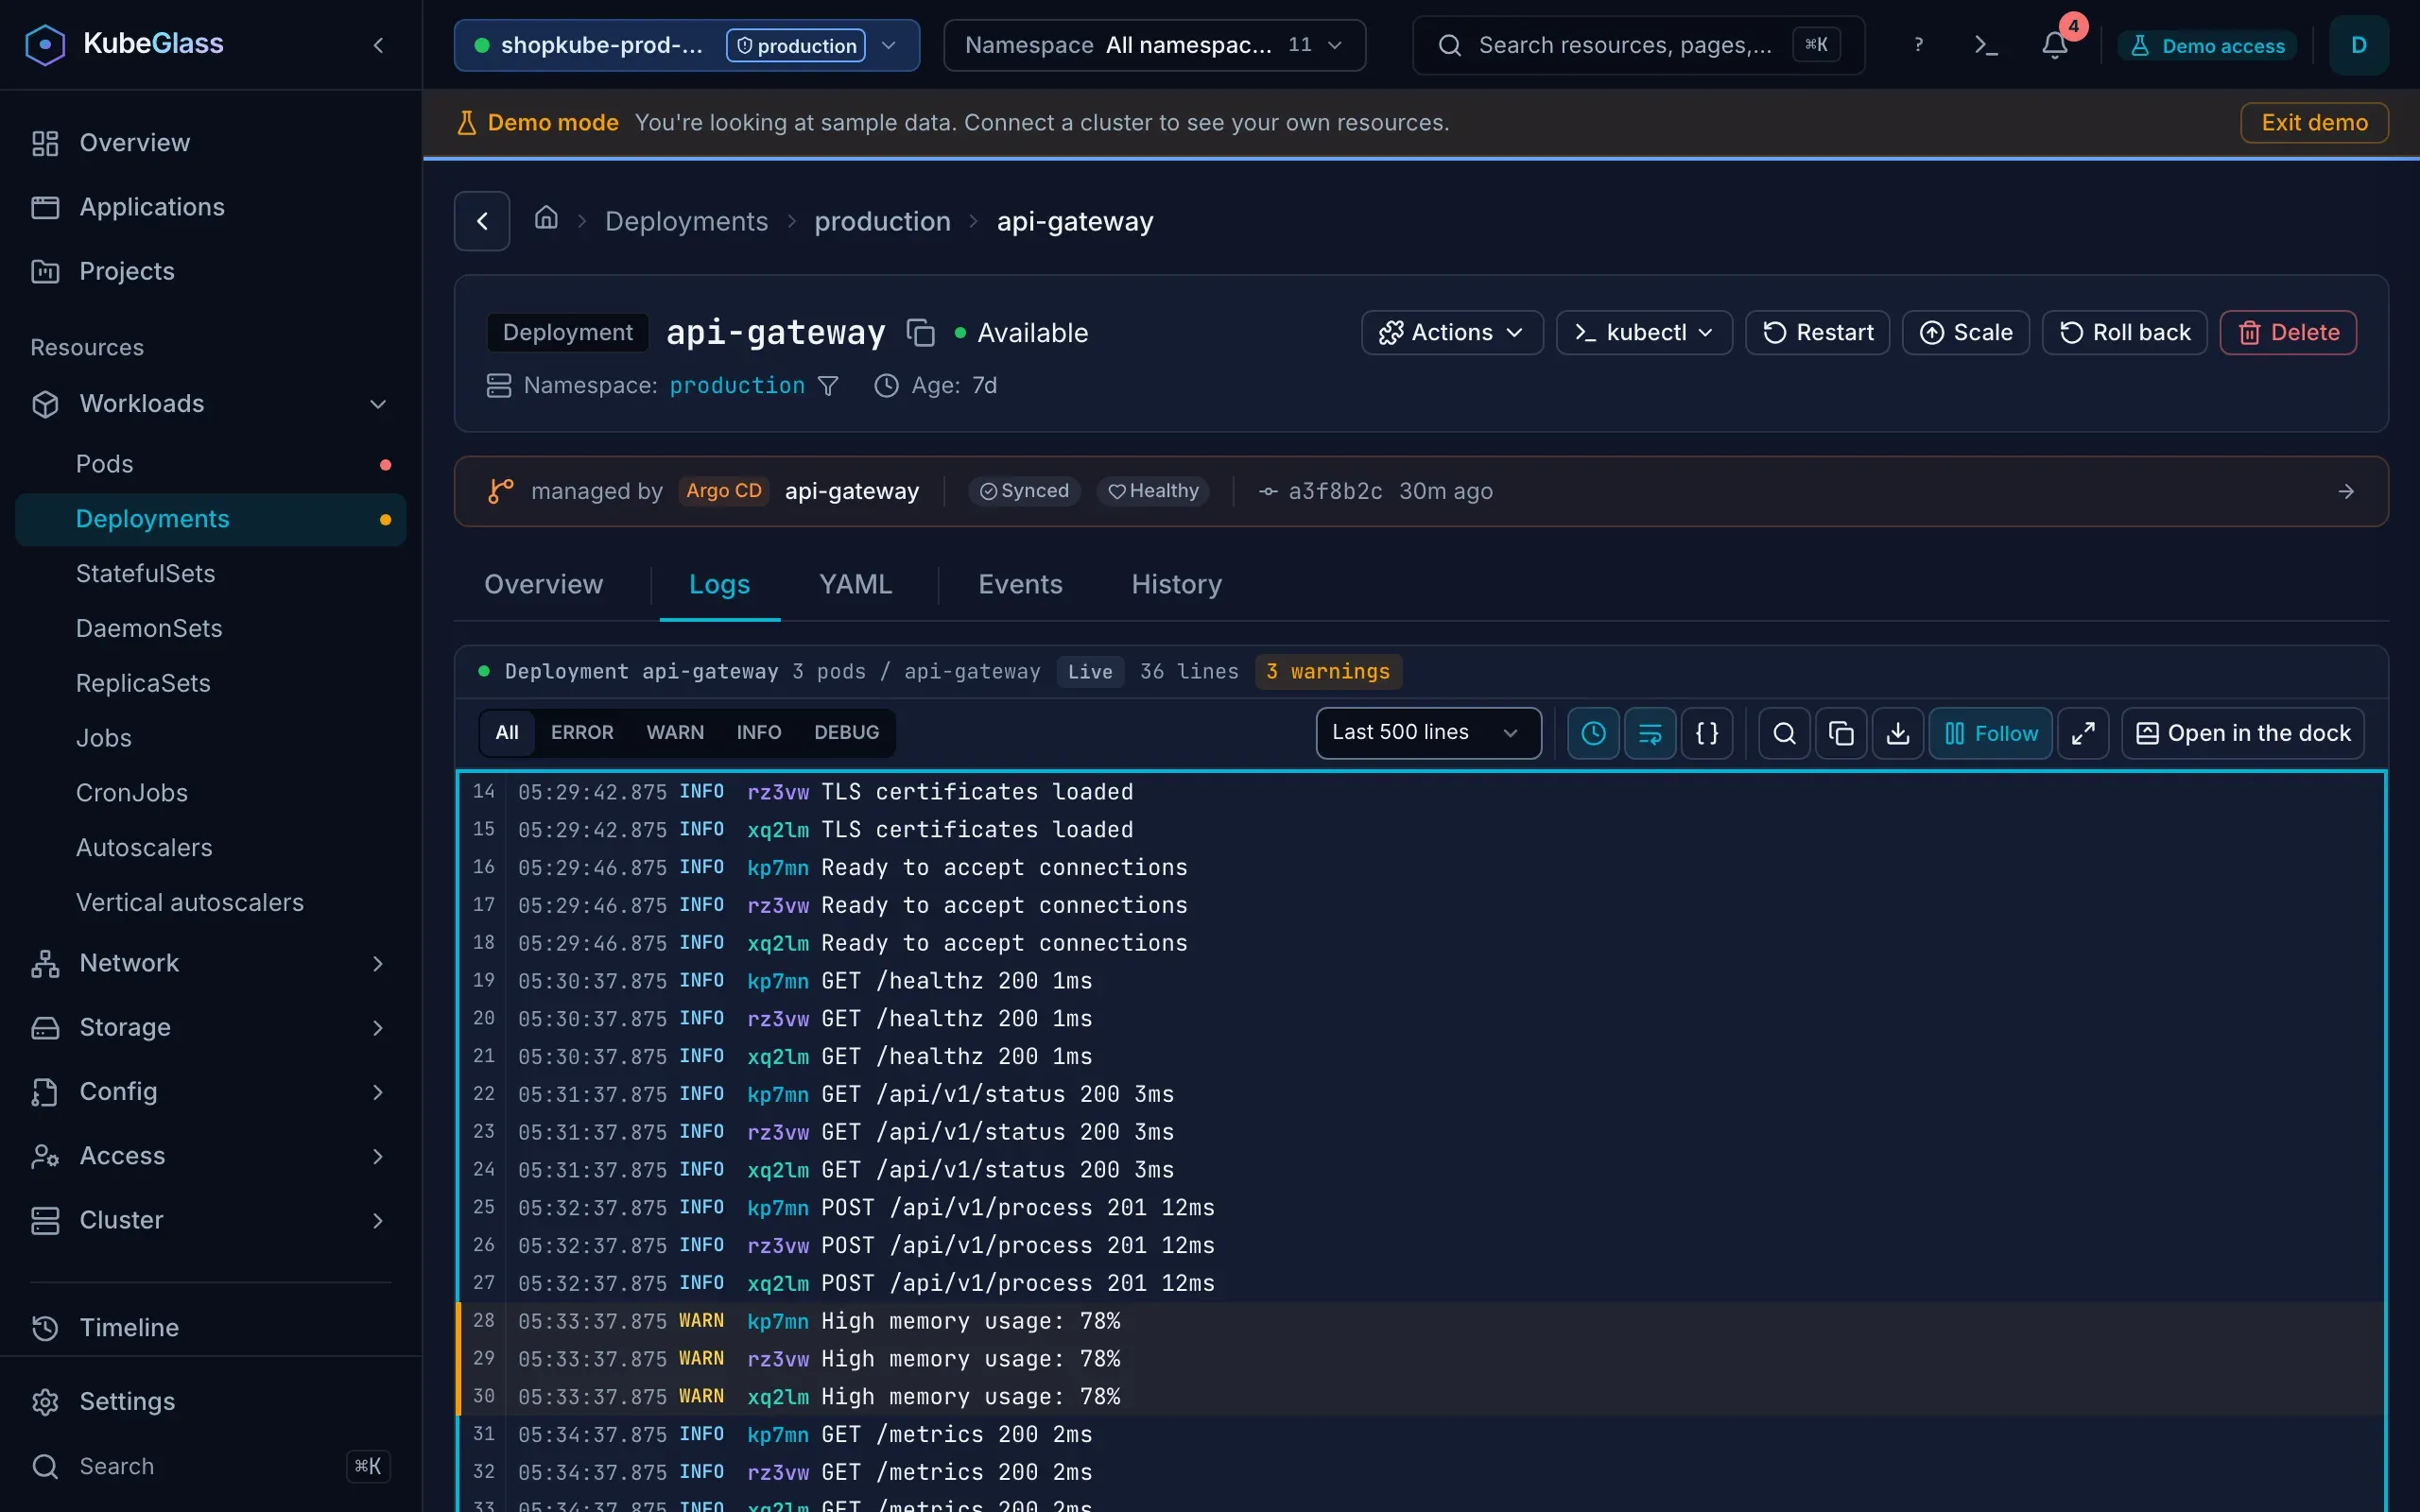Open the help question mark icon
Image resolution: width=2420 pixels, height=1512 pixels.
1918,45
